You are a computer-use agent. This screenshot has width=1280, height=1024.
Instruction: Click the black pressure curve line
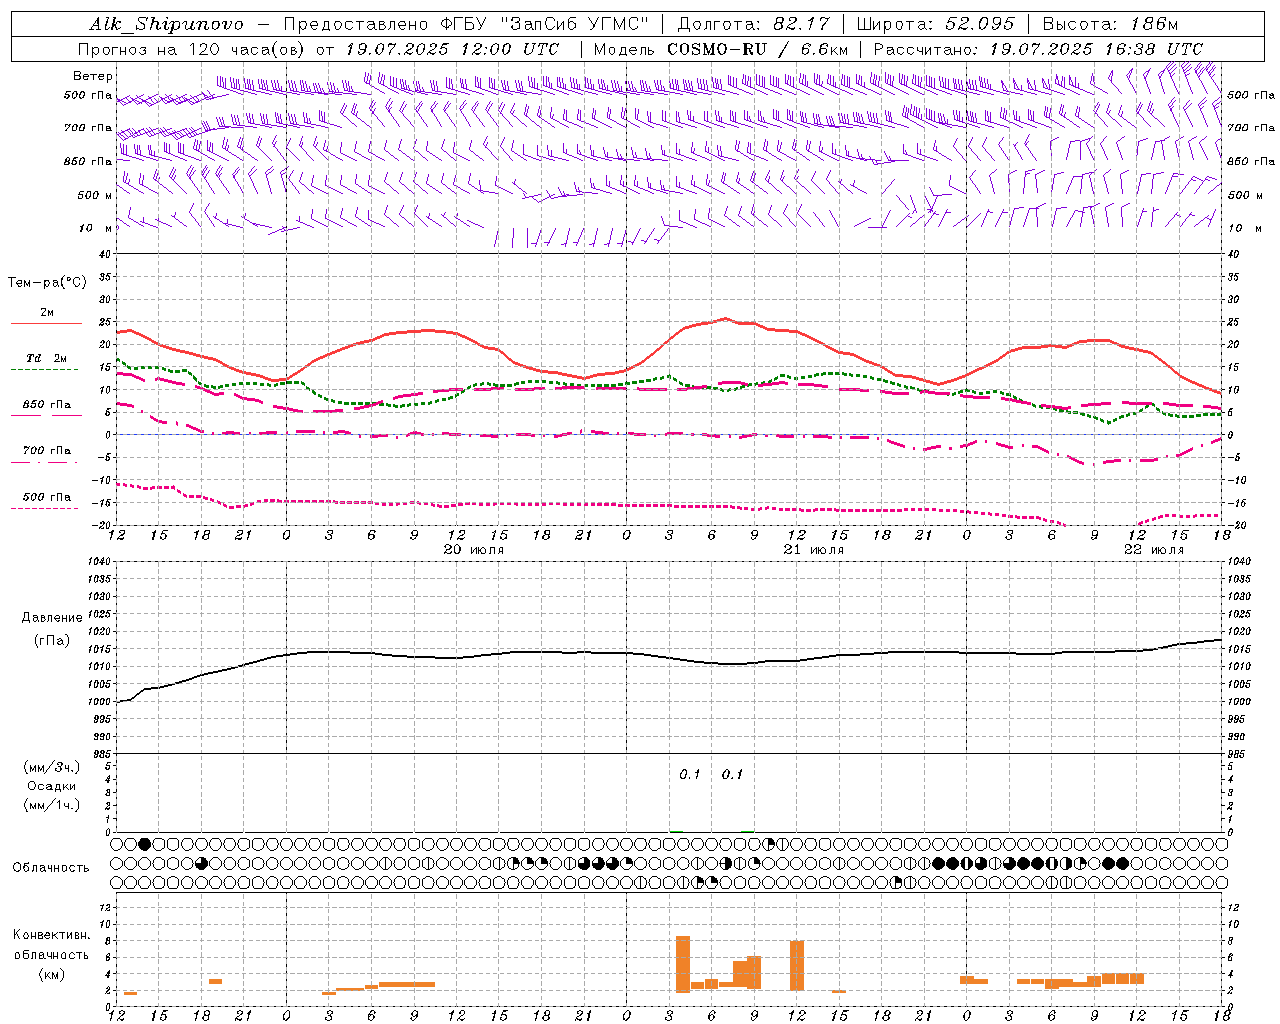(x=670, y=657)
